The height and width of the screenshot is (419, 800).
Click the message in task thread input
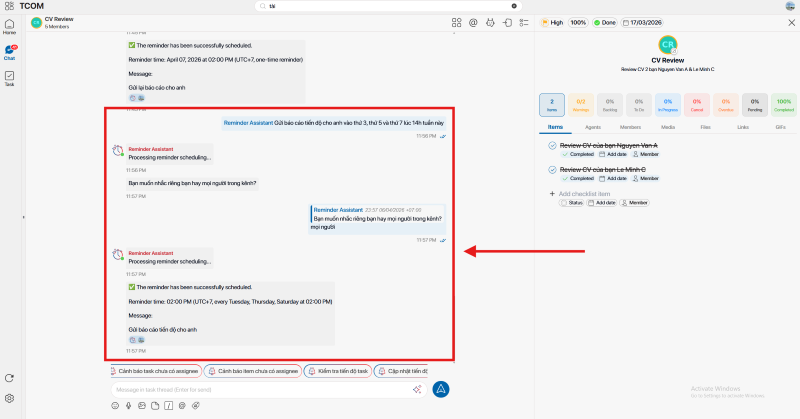[269, 390]
